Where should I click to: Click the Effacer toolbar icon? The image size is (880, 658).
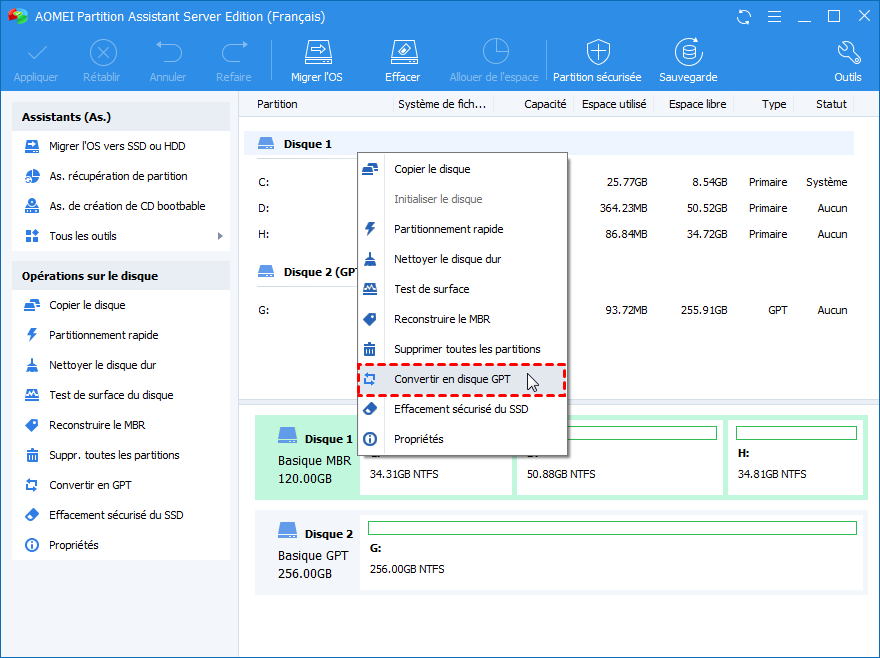[x=402, y=52]
